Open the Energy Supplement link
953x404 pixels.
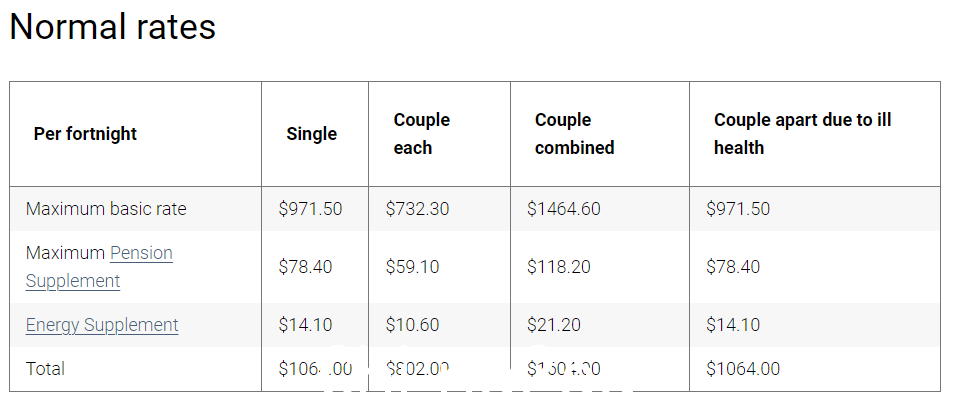click(x=102, y=325)
